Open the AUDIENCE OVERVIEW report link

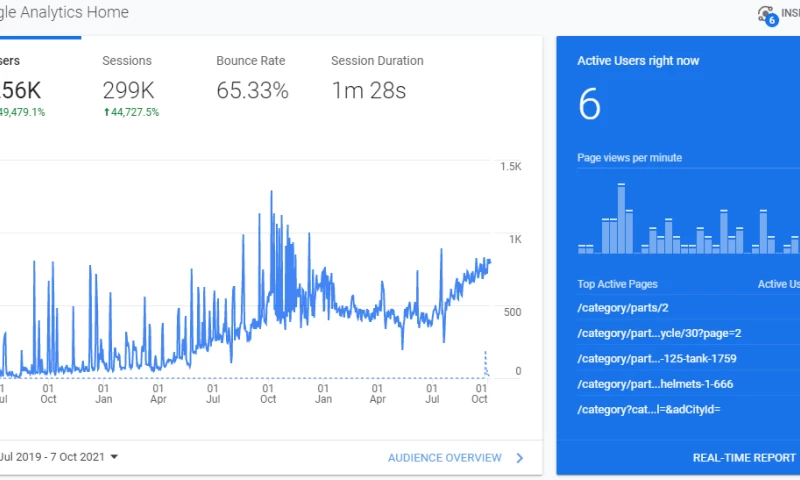(x=445, y=458)
